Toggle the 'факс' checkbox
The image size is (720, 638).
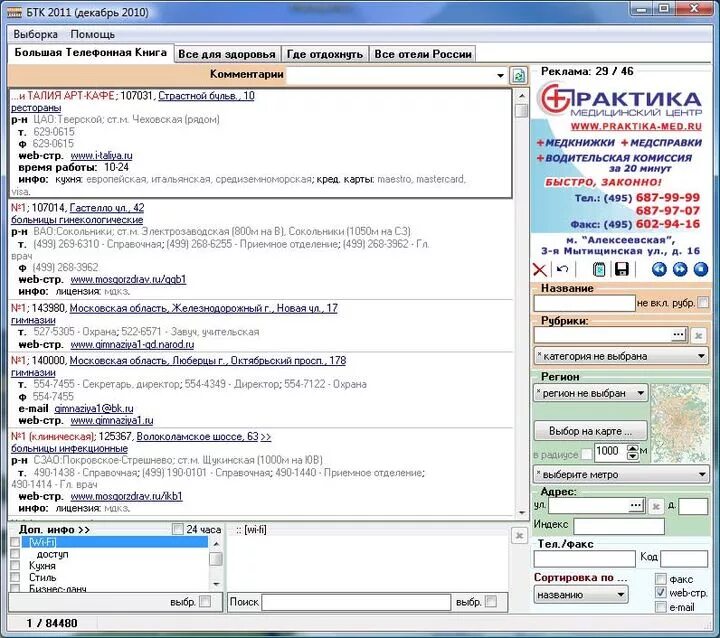point(661,579)
